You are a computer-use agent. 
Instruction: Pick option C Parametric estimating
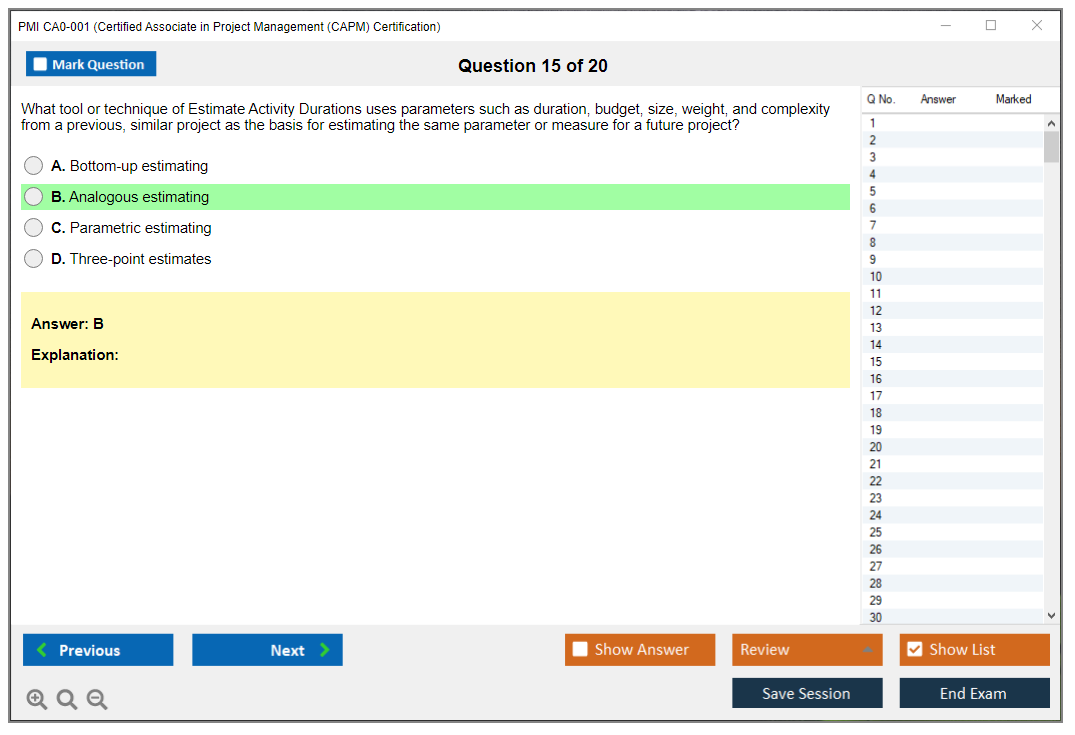(34, 228)
